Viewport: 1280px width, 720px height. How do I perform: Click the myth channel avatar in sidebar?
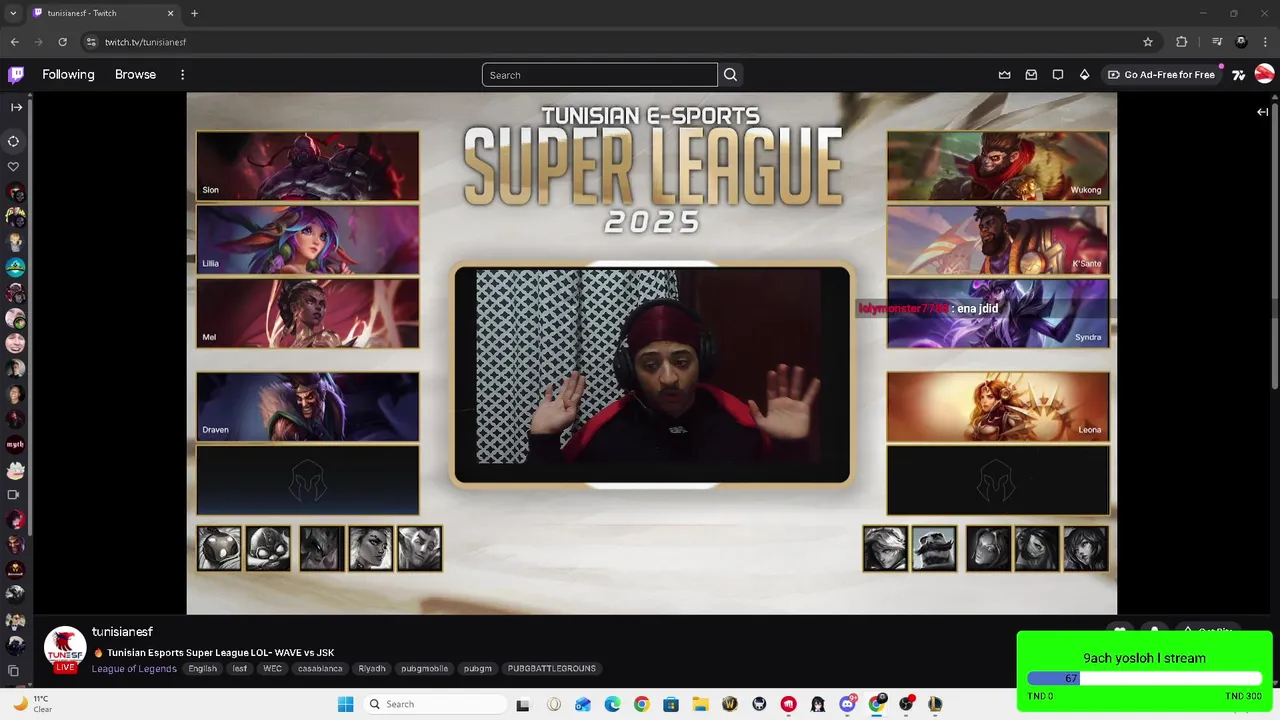click(x=15, y=444)
